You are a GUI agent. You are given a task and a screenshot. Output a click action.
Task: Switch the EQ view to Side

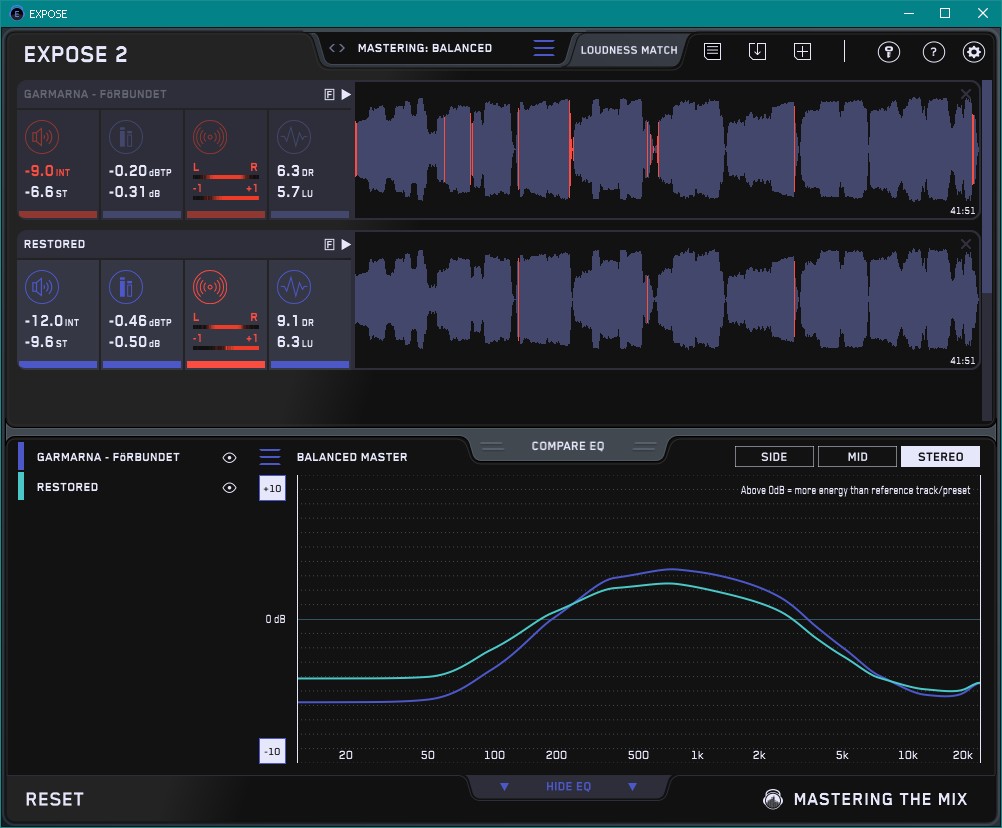pyautogui.click(x=774, y=457)
